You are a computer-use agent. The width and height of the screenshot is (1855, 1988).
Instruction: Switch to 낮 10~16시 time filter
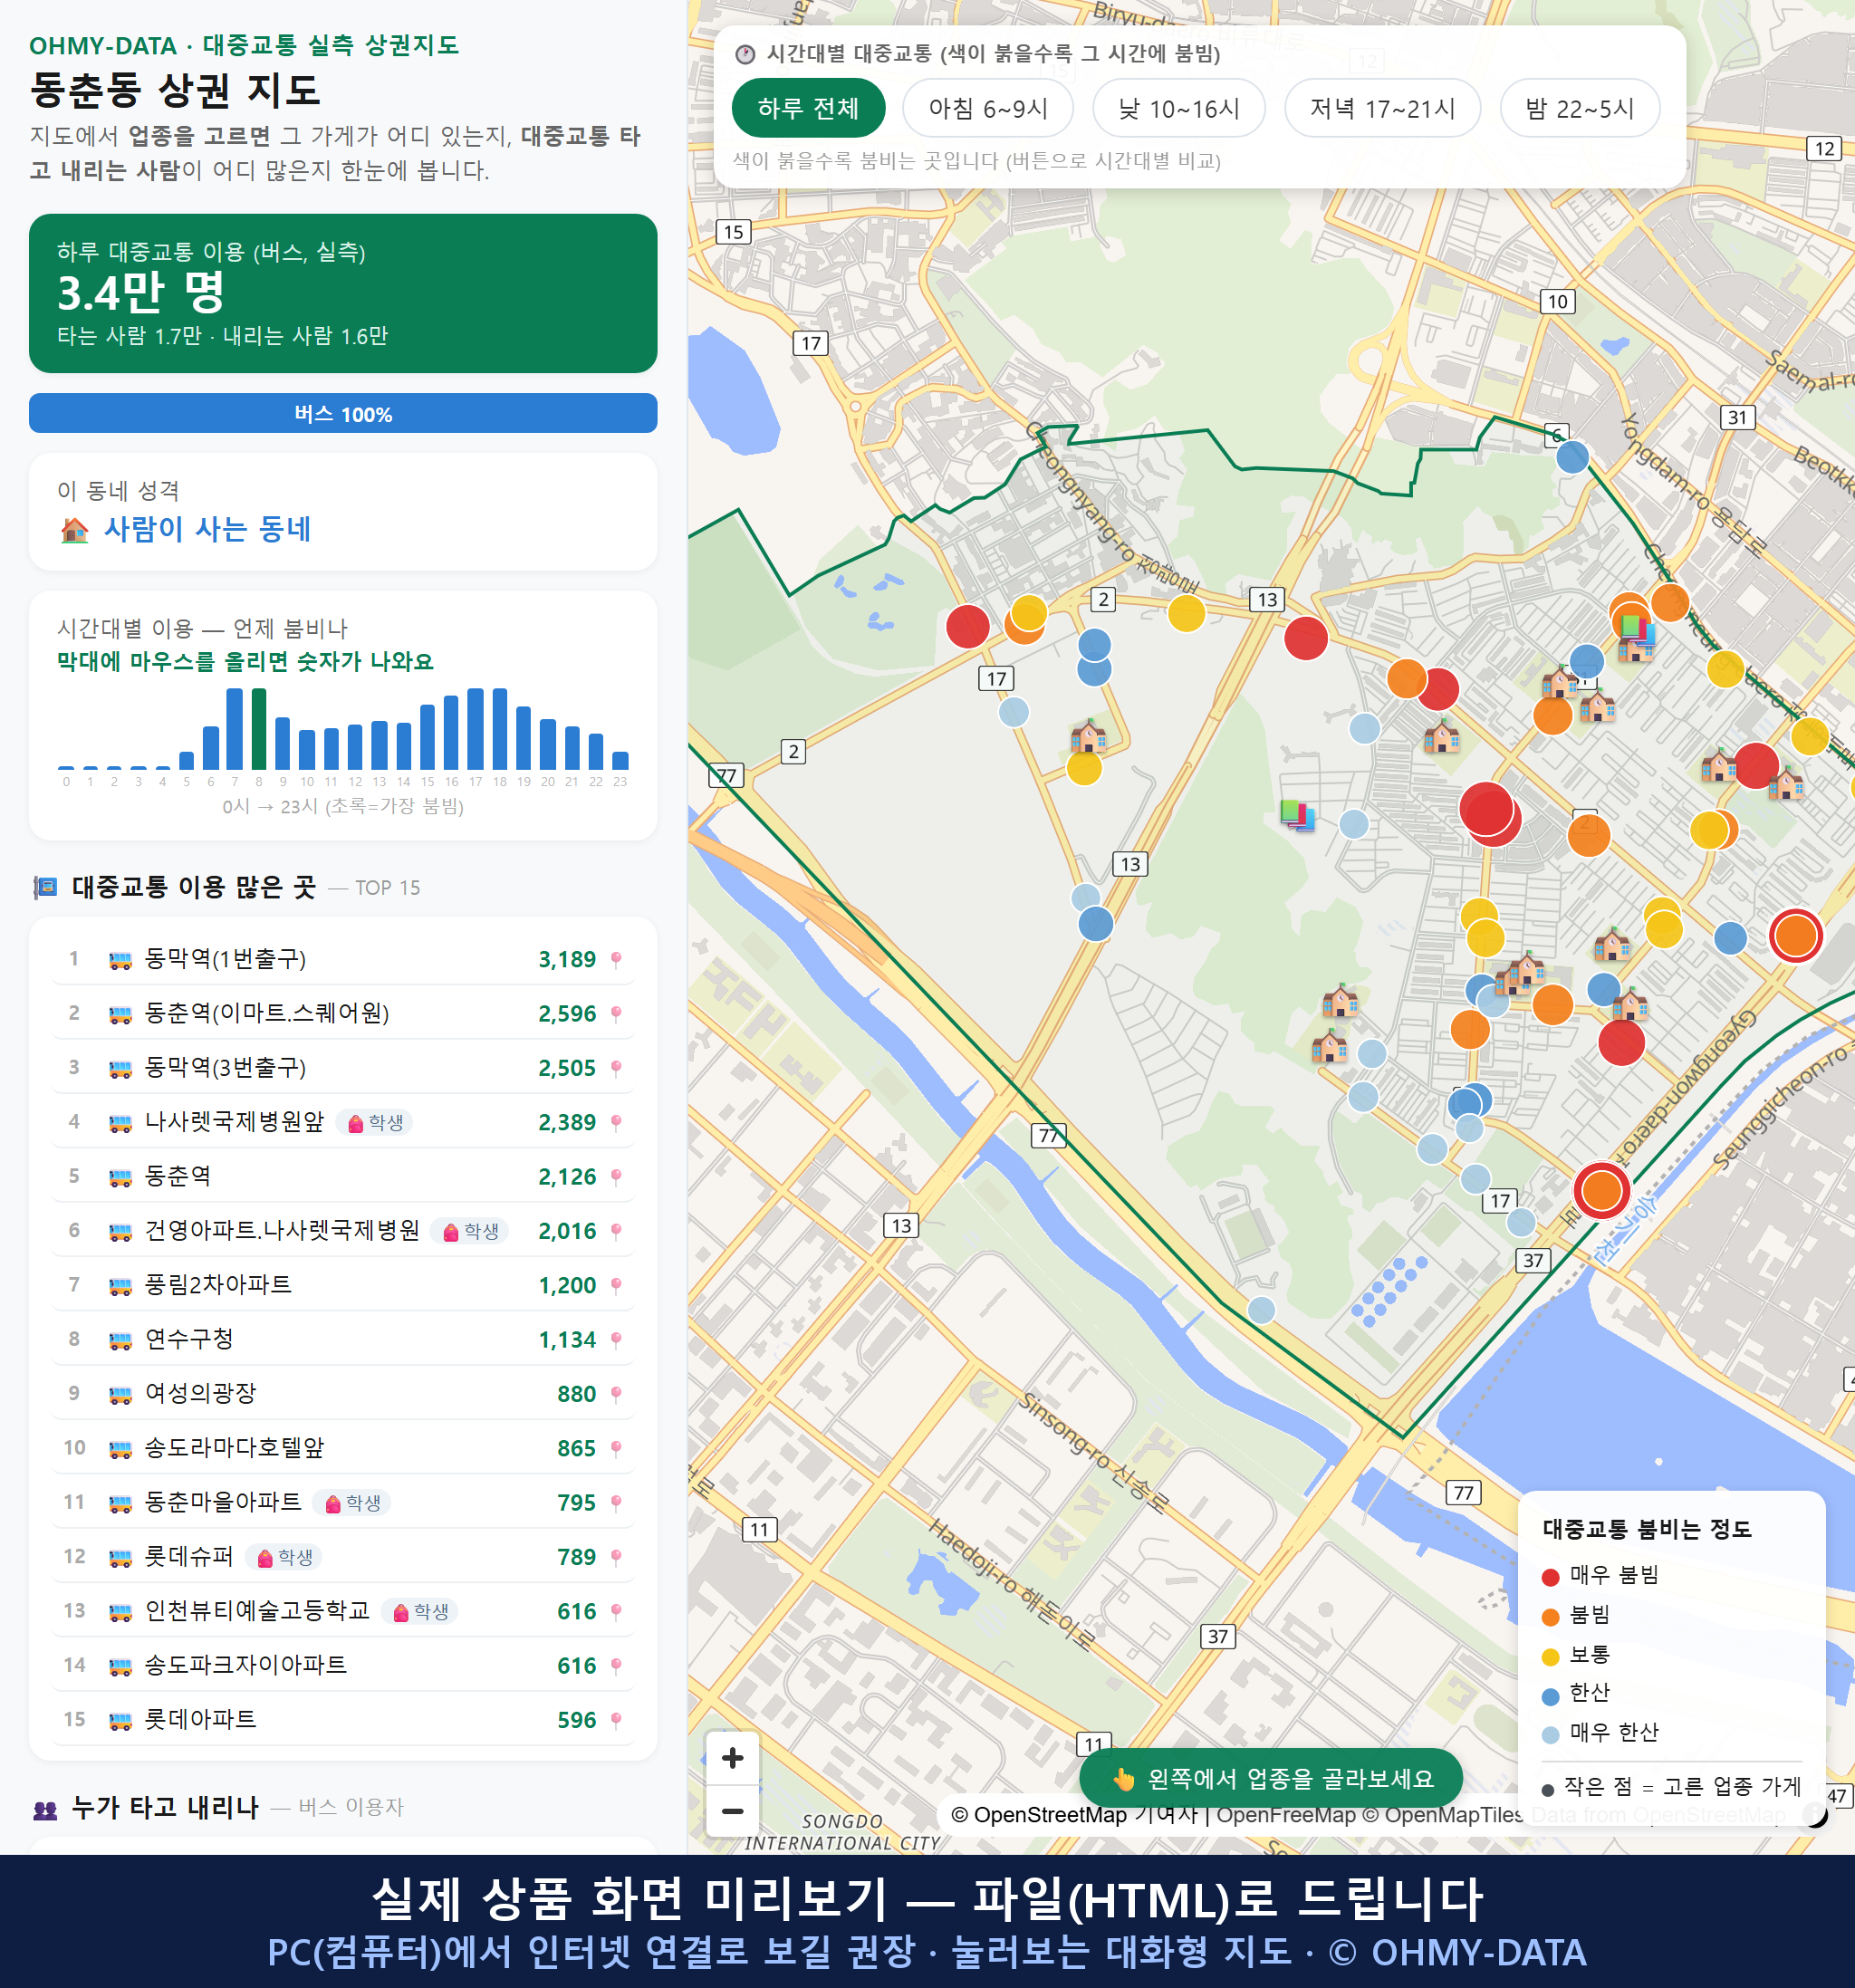[1179, 108]
